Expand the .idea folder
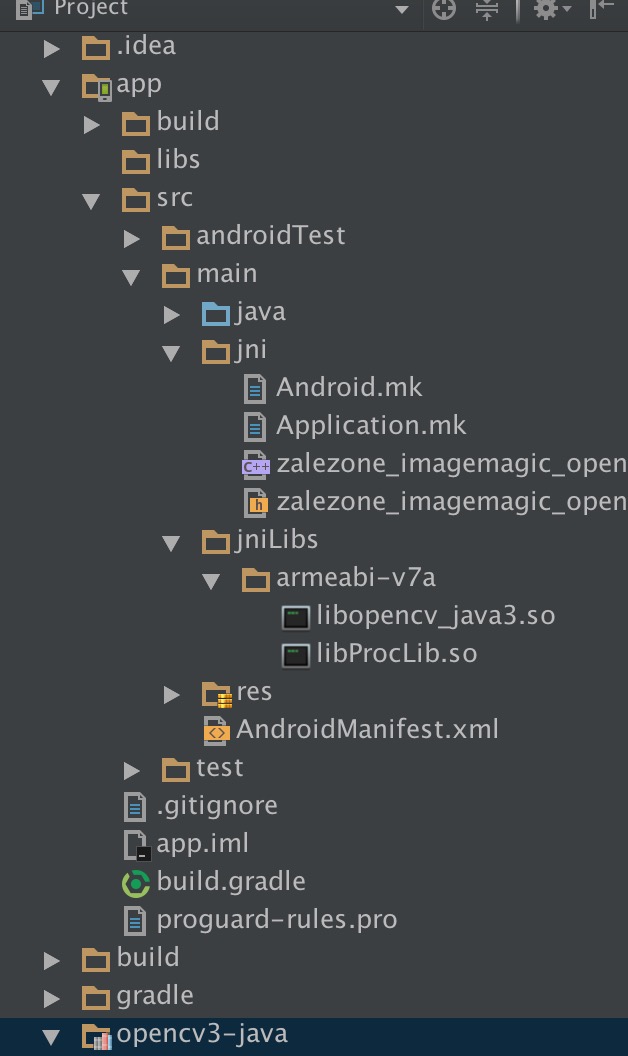This screenshot has height=1056, width=628. click(x=52, y=47)
